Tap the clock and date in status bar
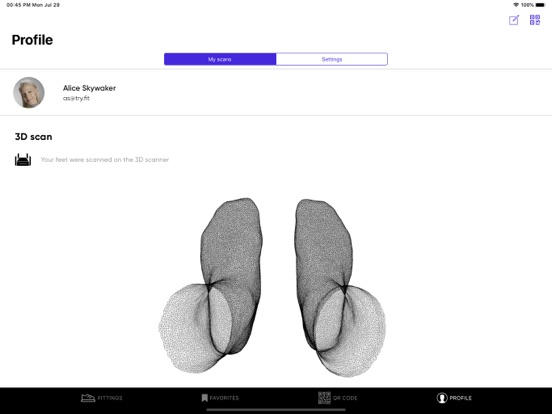Image resolution: width=552 pixels, height=414 pixels. [x=33, y=5]
